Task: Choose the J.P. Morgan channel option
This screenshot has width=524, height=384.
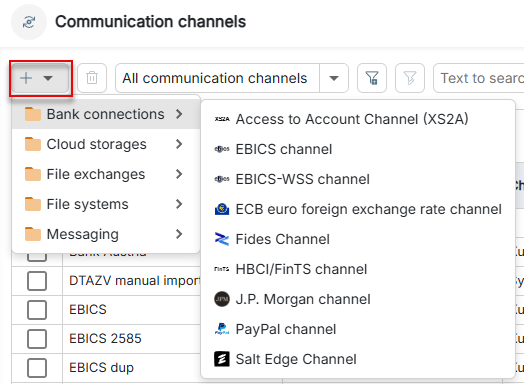Action: pos(358,299)
